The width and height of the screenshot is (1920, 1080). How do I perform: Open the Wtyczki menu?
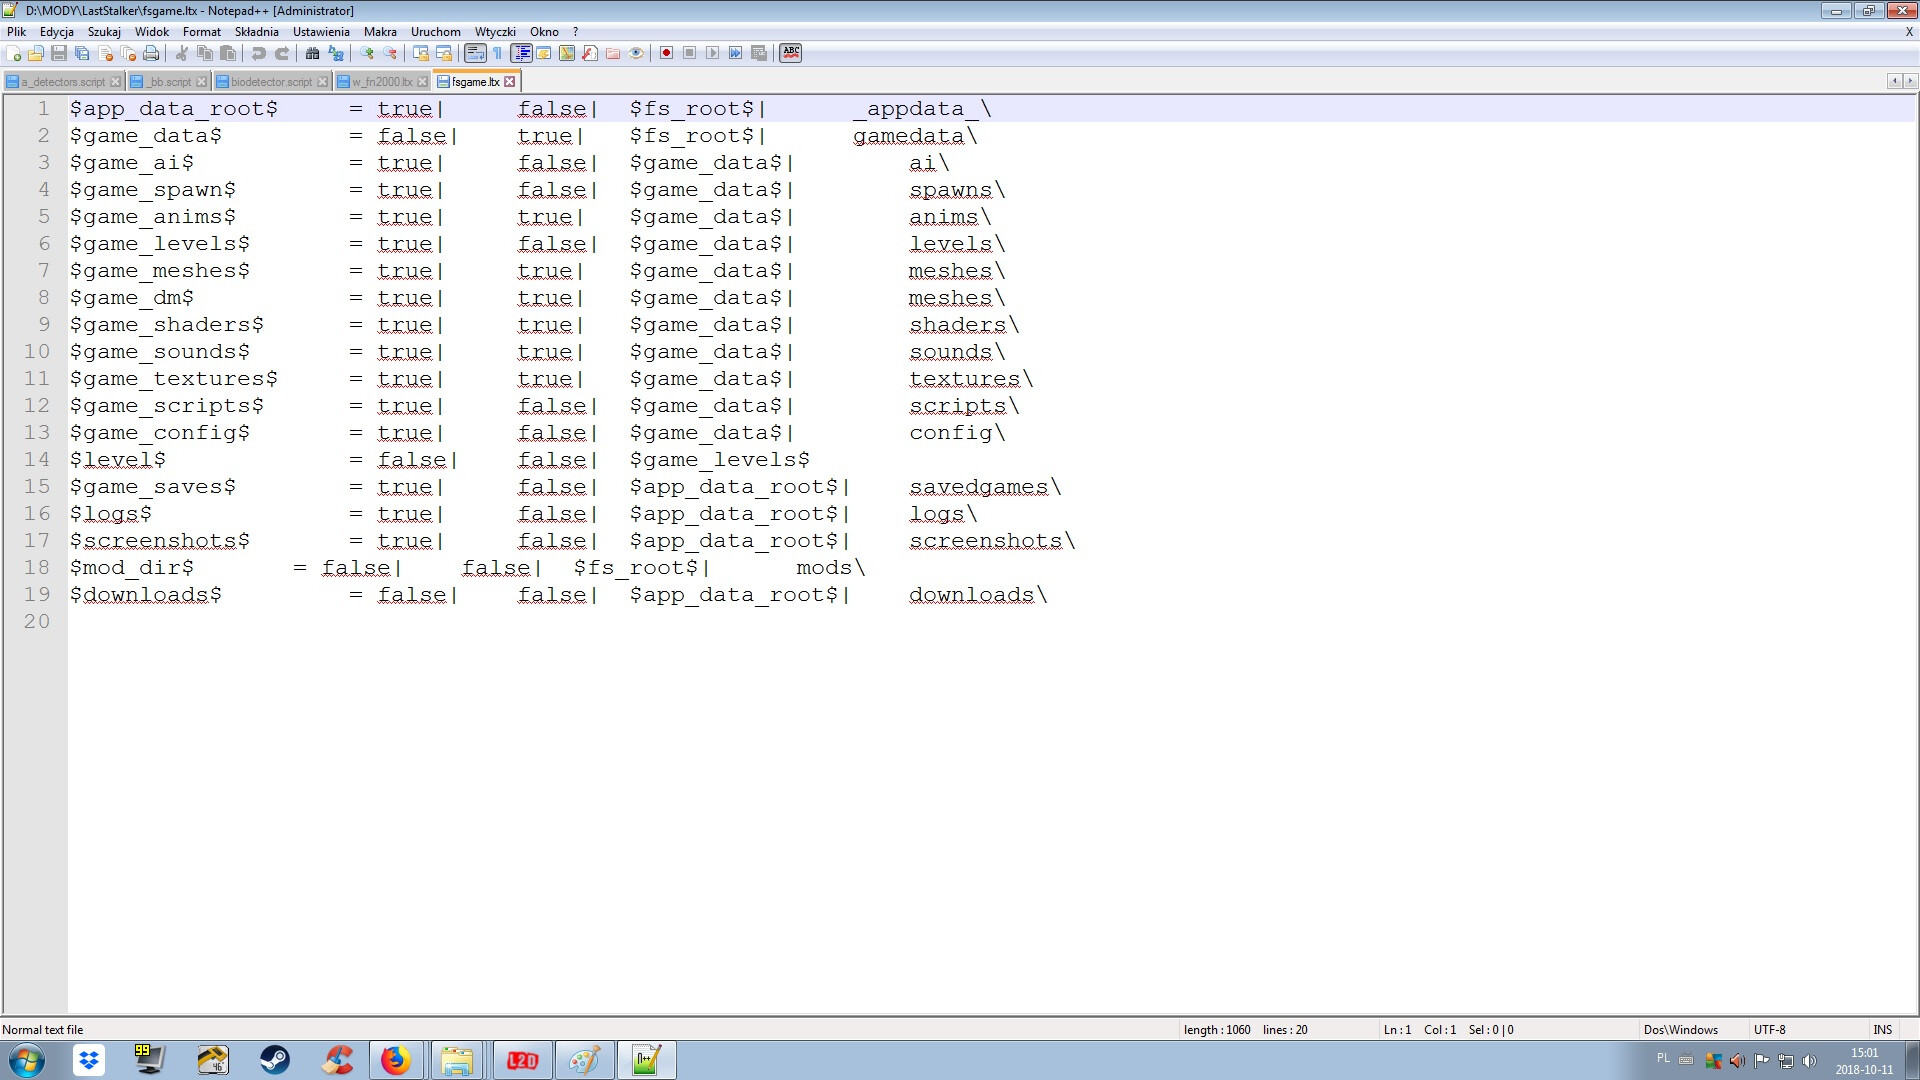494,32
